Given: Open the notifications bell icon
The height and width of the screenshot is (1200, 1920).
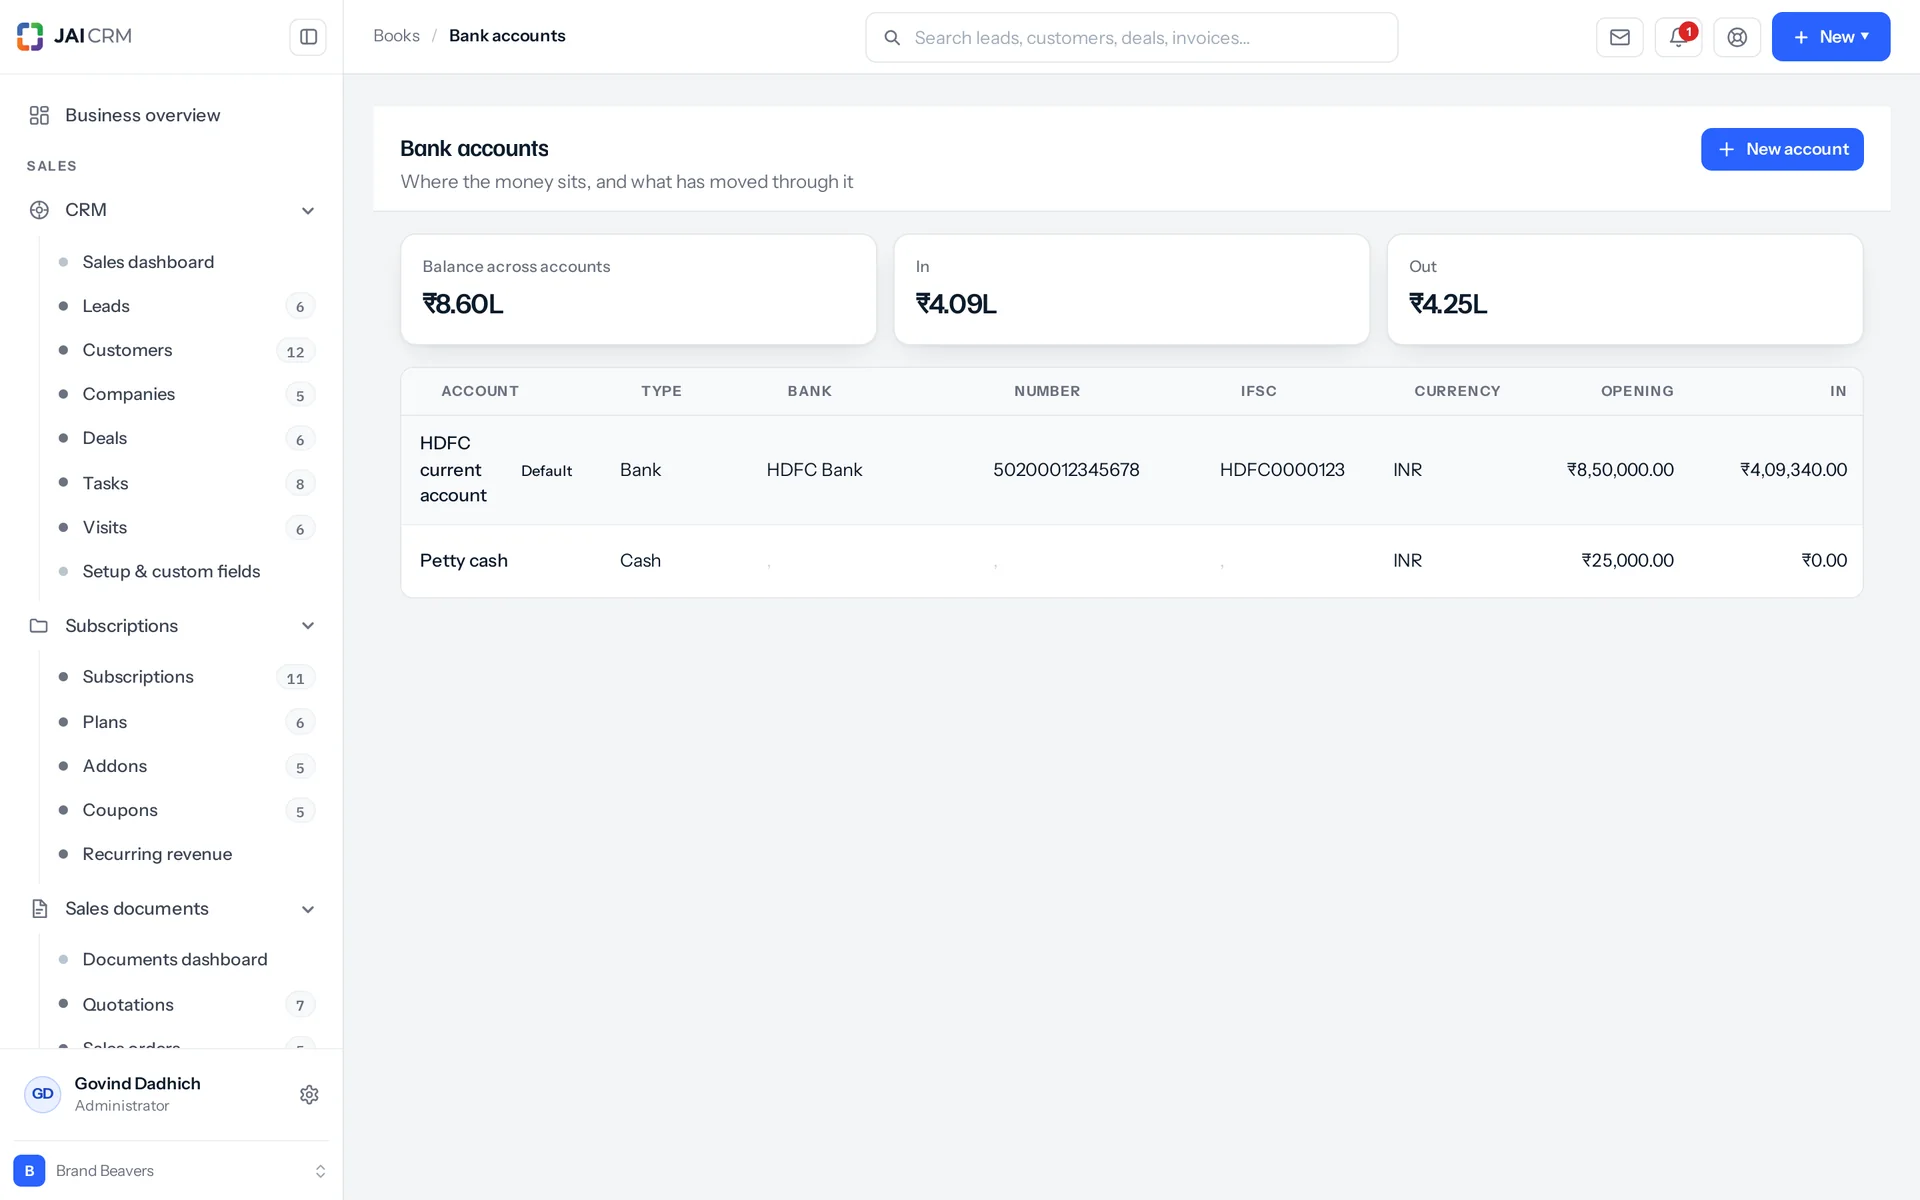Looking at the screenshot, I should point(1678,37).
